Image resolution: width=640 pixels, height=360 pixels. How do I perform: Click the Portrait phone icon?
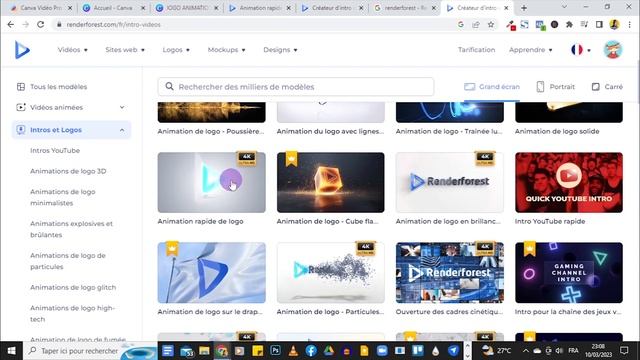540,87
